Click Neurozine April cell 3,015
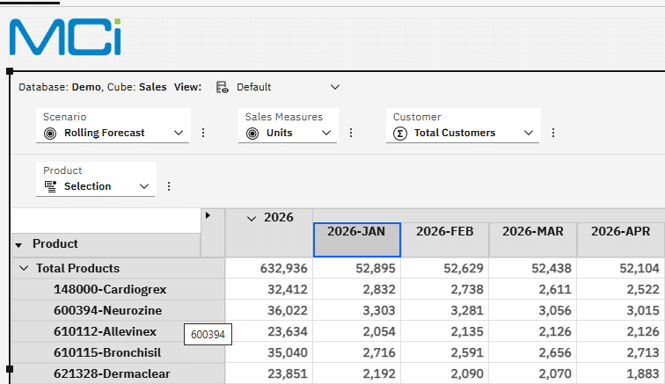This screenshot has height=384, width=665. pyautogui.click(x=621, y=311)
